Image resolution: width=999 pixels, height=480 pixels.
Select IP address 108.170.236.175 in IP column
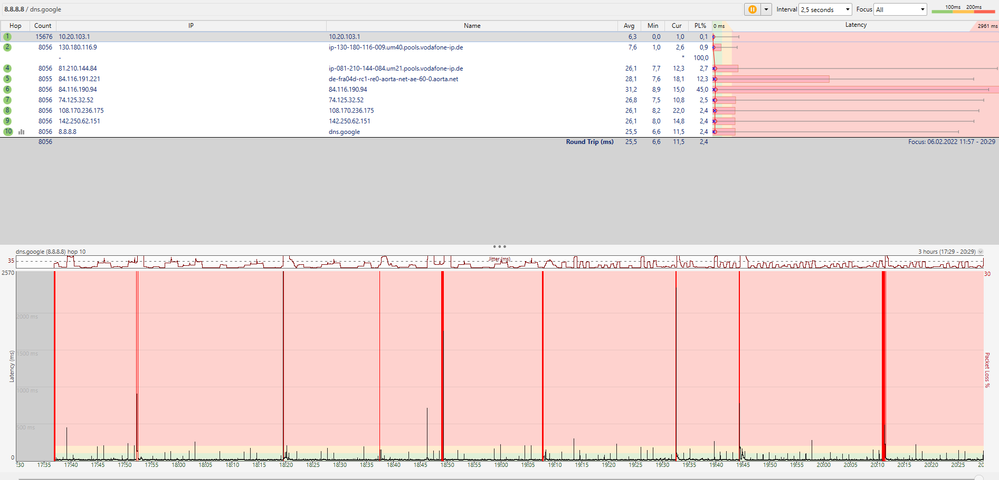(81, 110)
